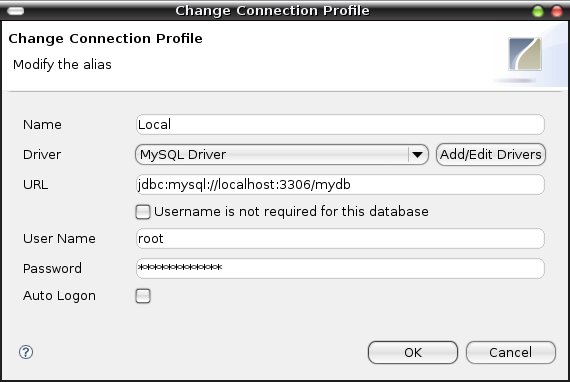Click the connection profile banner image
Screen dimensions: 570x382
pyautogui.click(x=525, y=54)
